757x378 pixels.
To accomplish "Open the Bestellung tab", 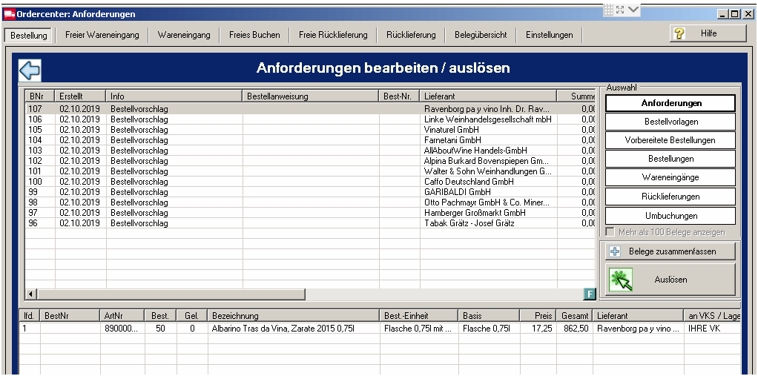I will [x=29, y=35].
